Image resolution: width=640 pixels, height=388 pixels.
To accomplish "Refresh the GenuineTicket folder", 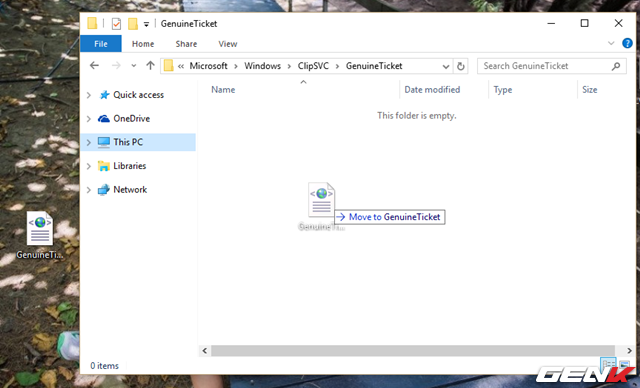I will 460,66.
